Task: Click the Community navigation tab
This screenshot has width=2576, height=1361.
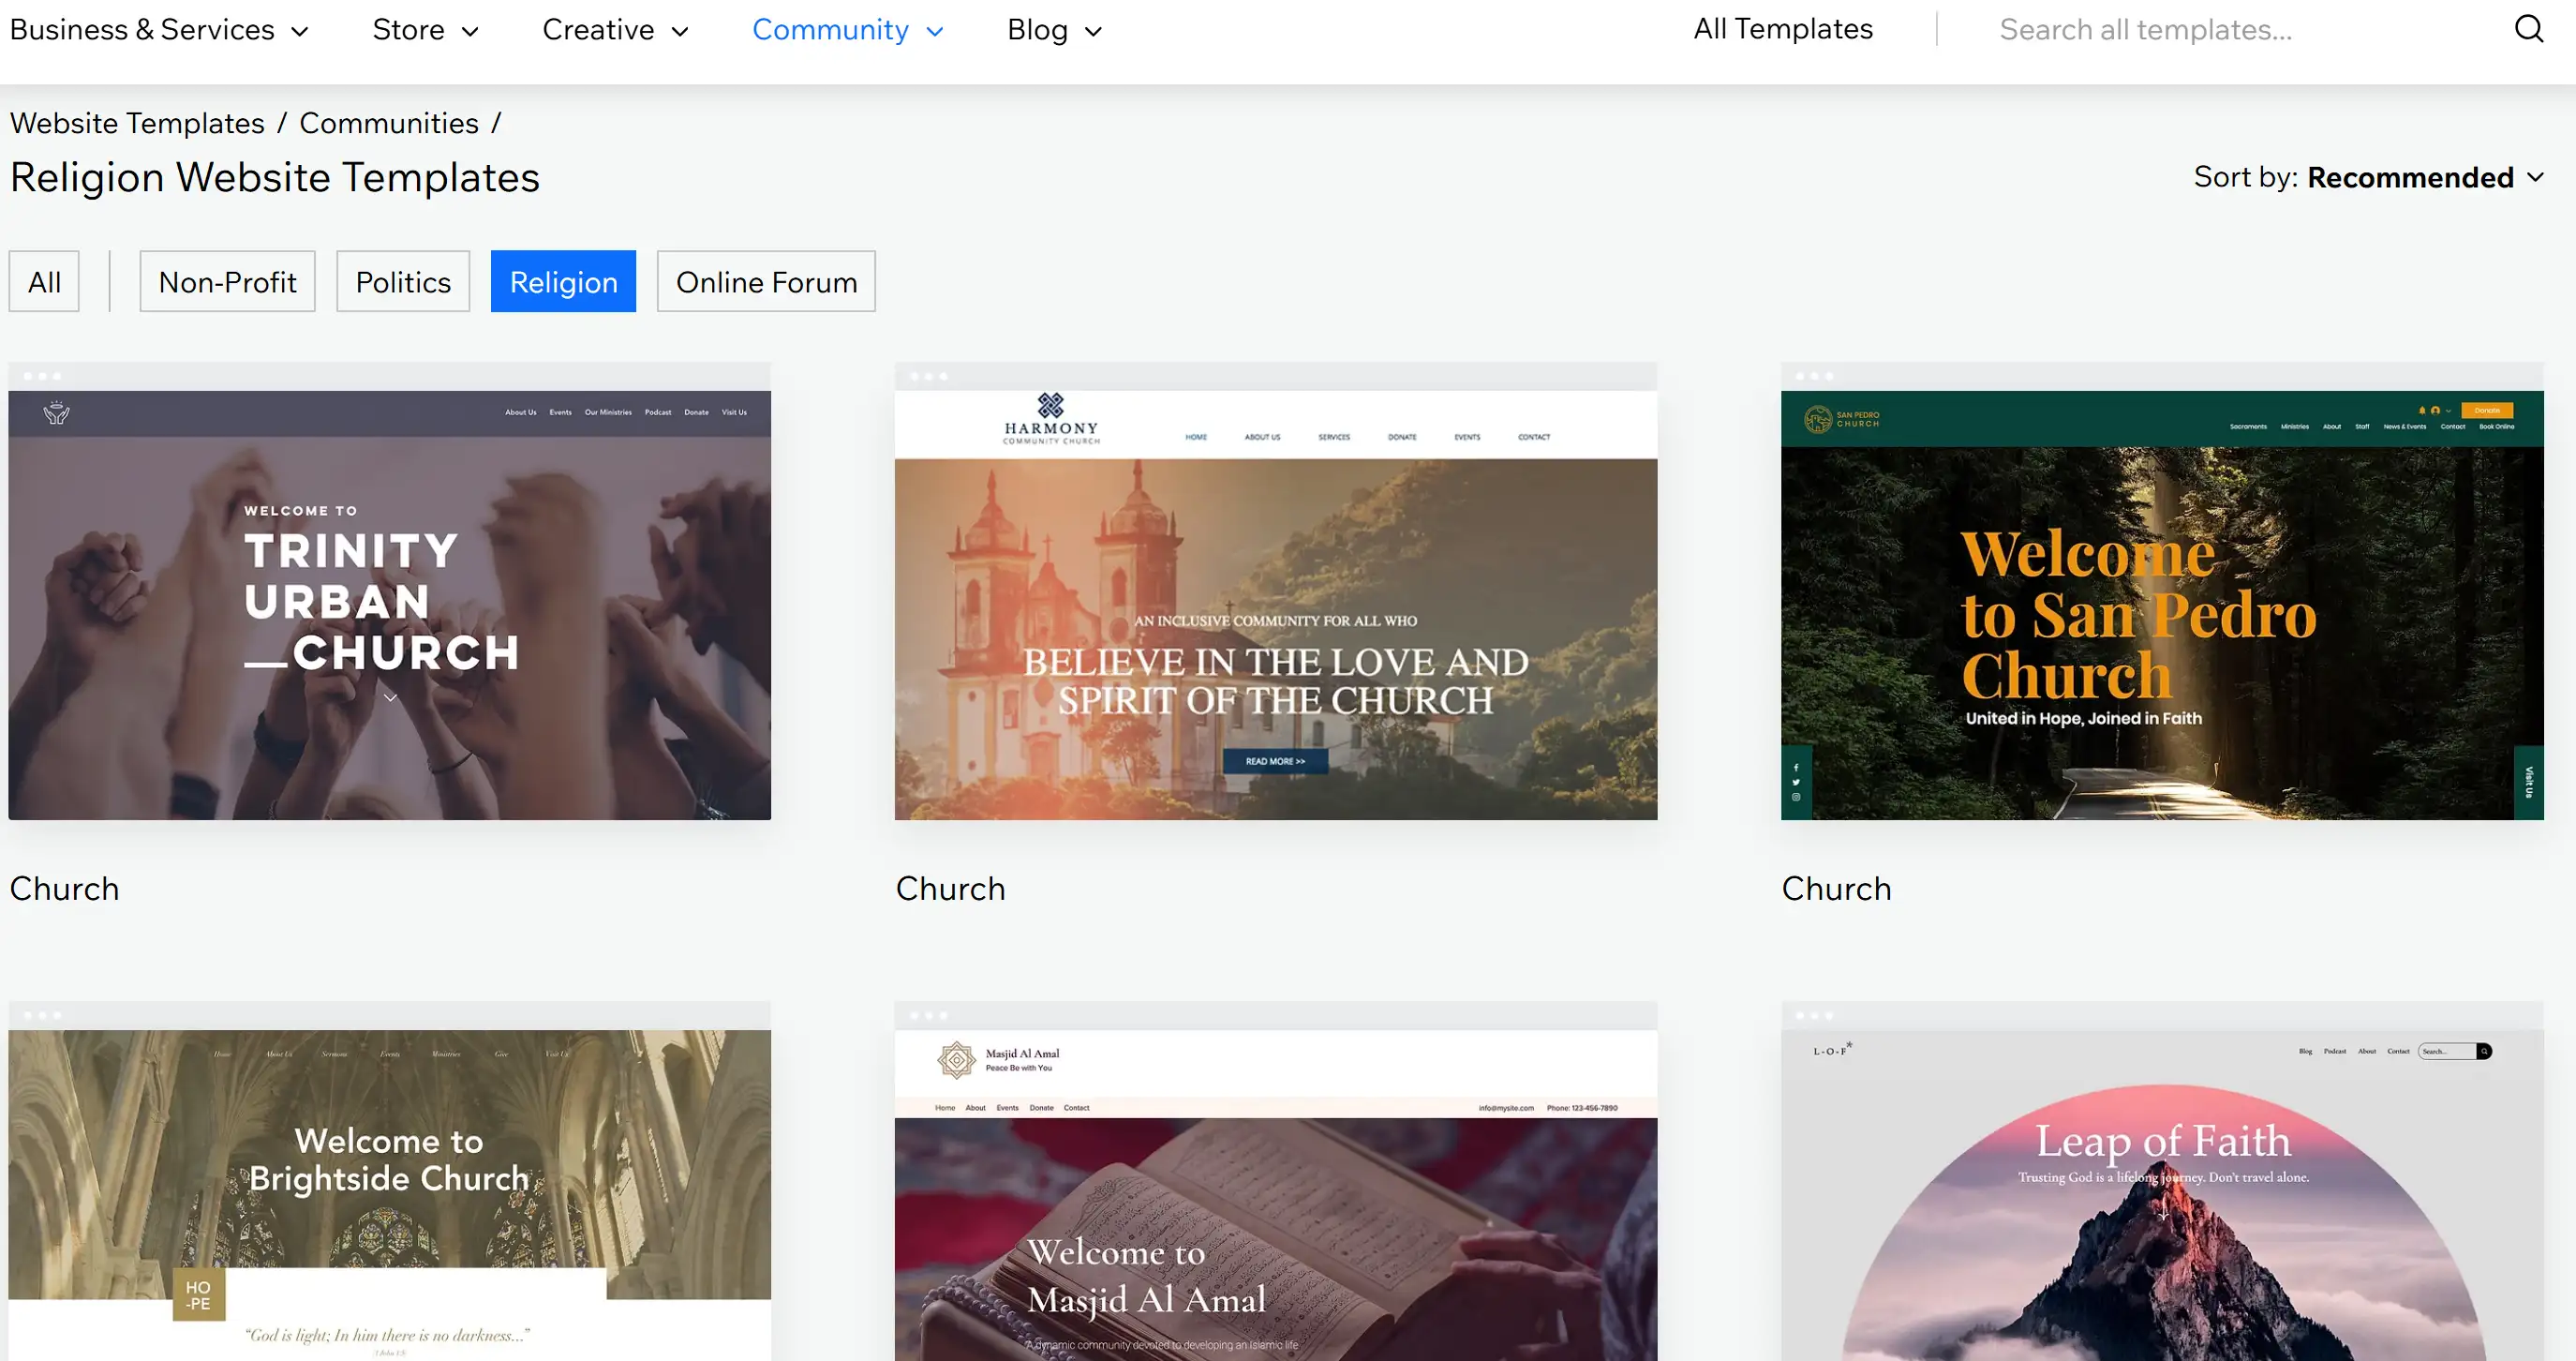Action: pyautogui.click(x=848, y=27)
